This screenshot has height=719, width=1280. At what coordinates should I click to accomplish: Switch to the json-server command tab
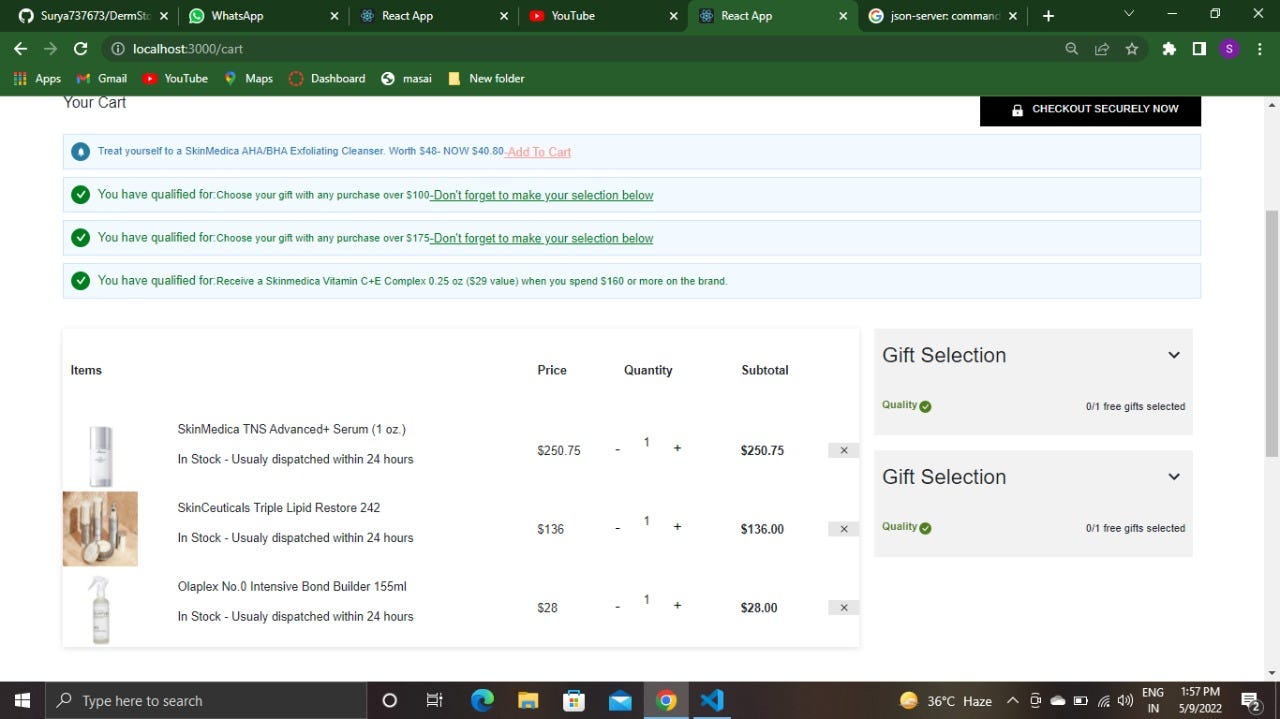[x=943, y=16]
